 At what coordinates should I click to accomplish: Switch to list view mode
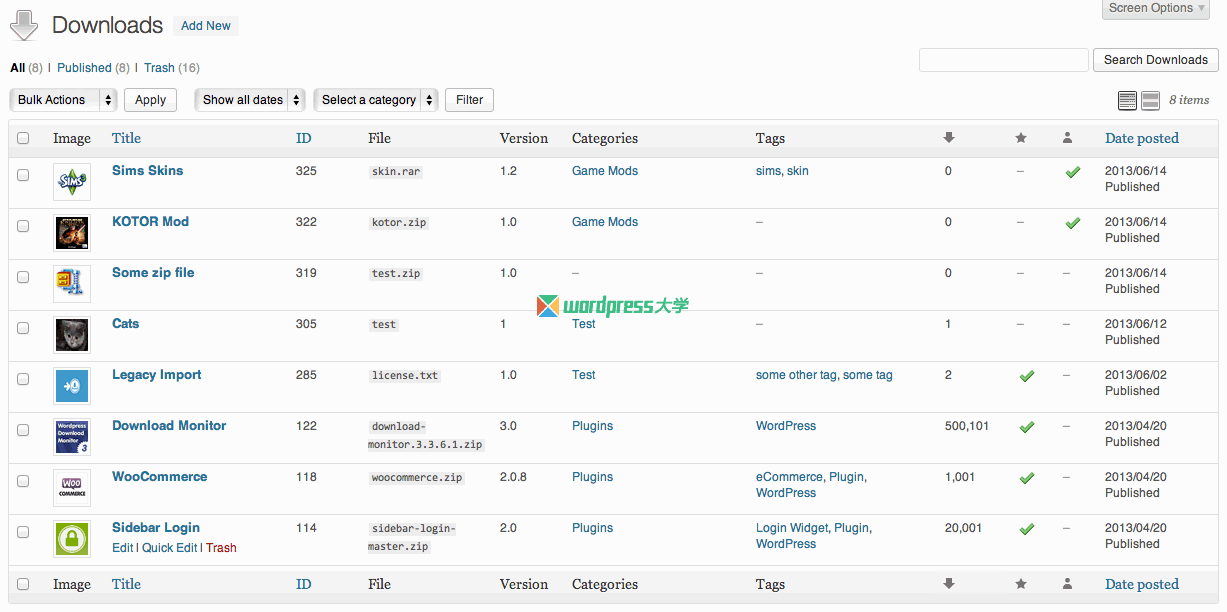click(1127, 100)
